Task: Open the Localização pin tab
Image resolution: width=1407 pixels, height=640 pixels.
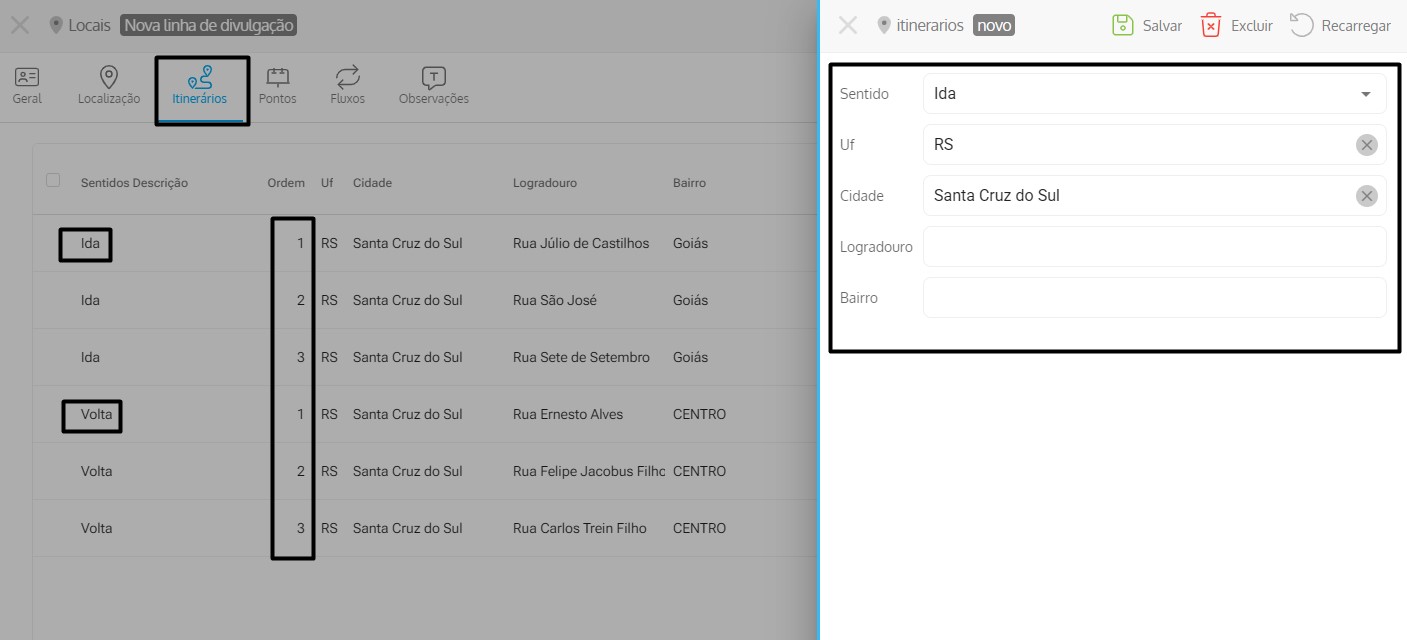Action: (x=109, y=78)
